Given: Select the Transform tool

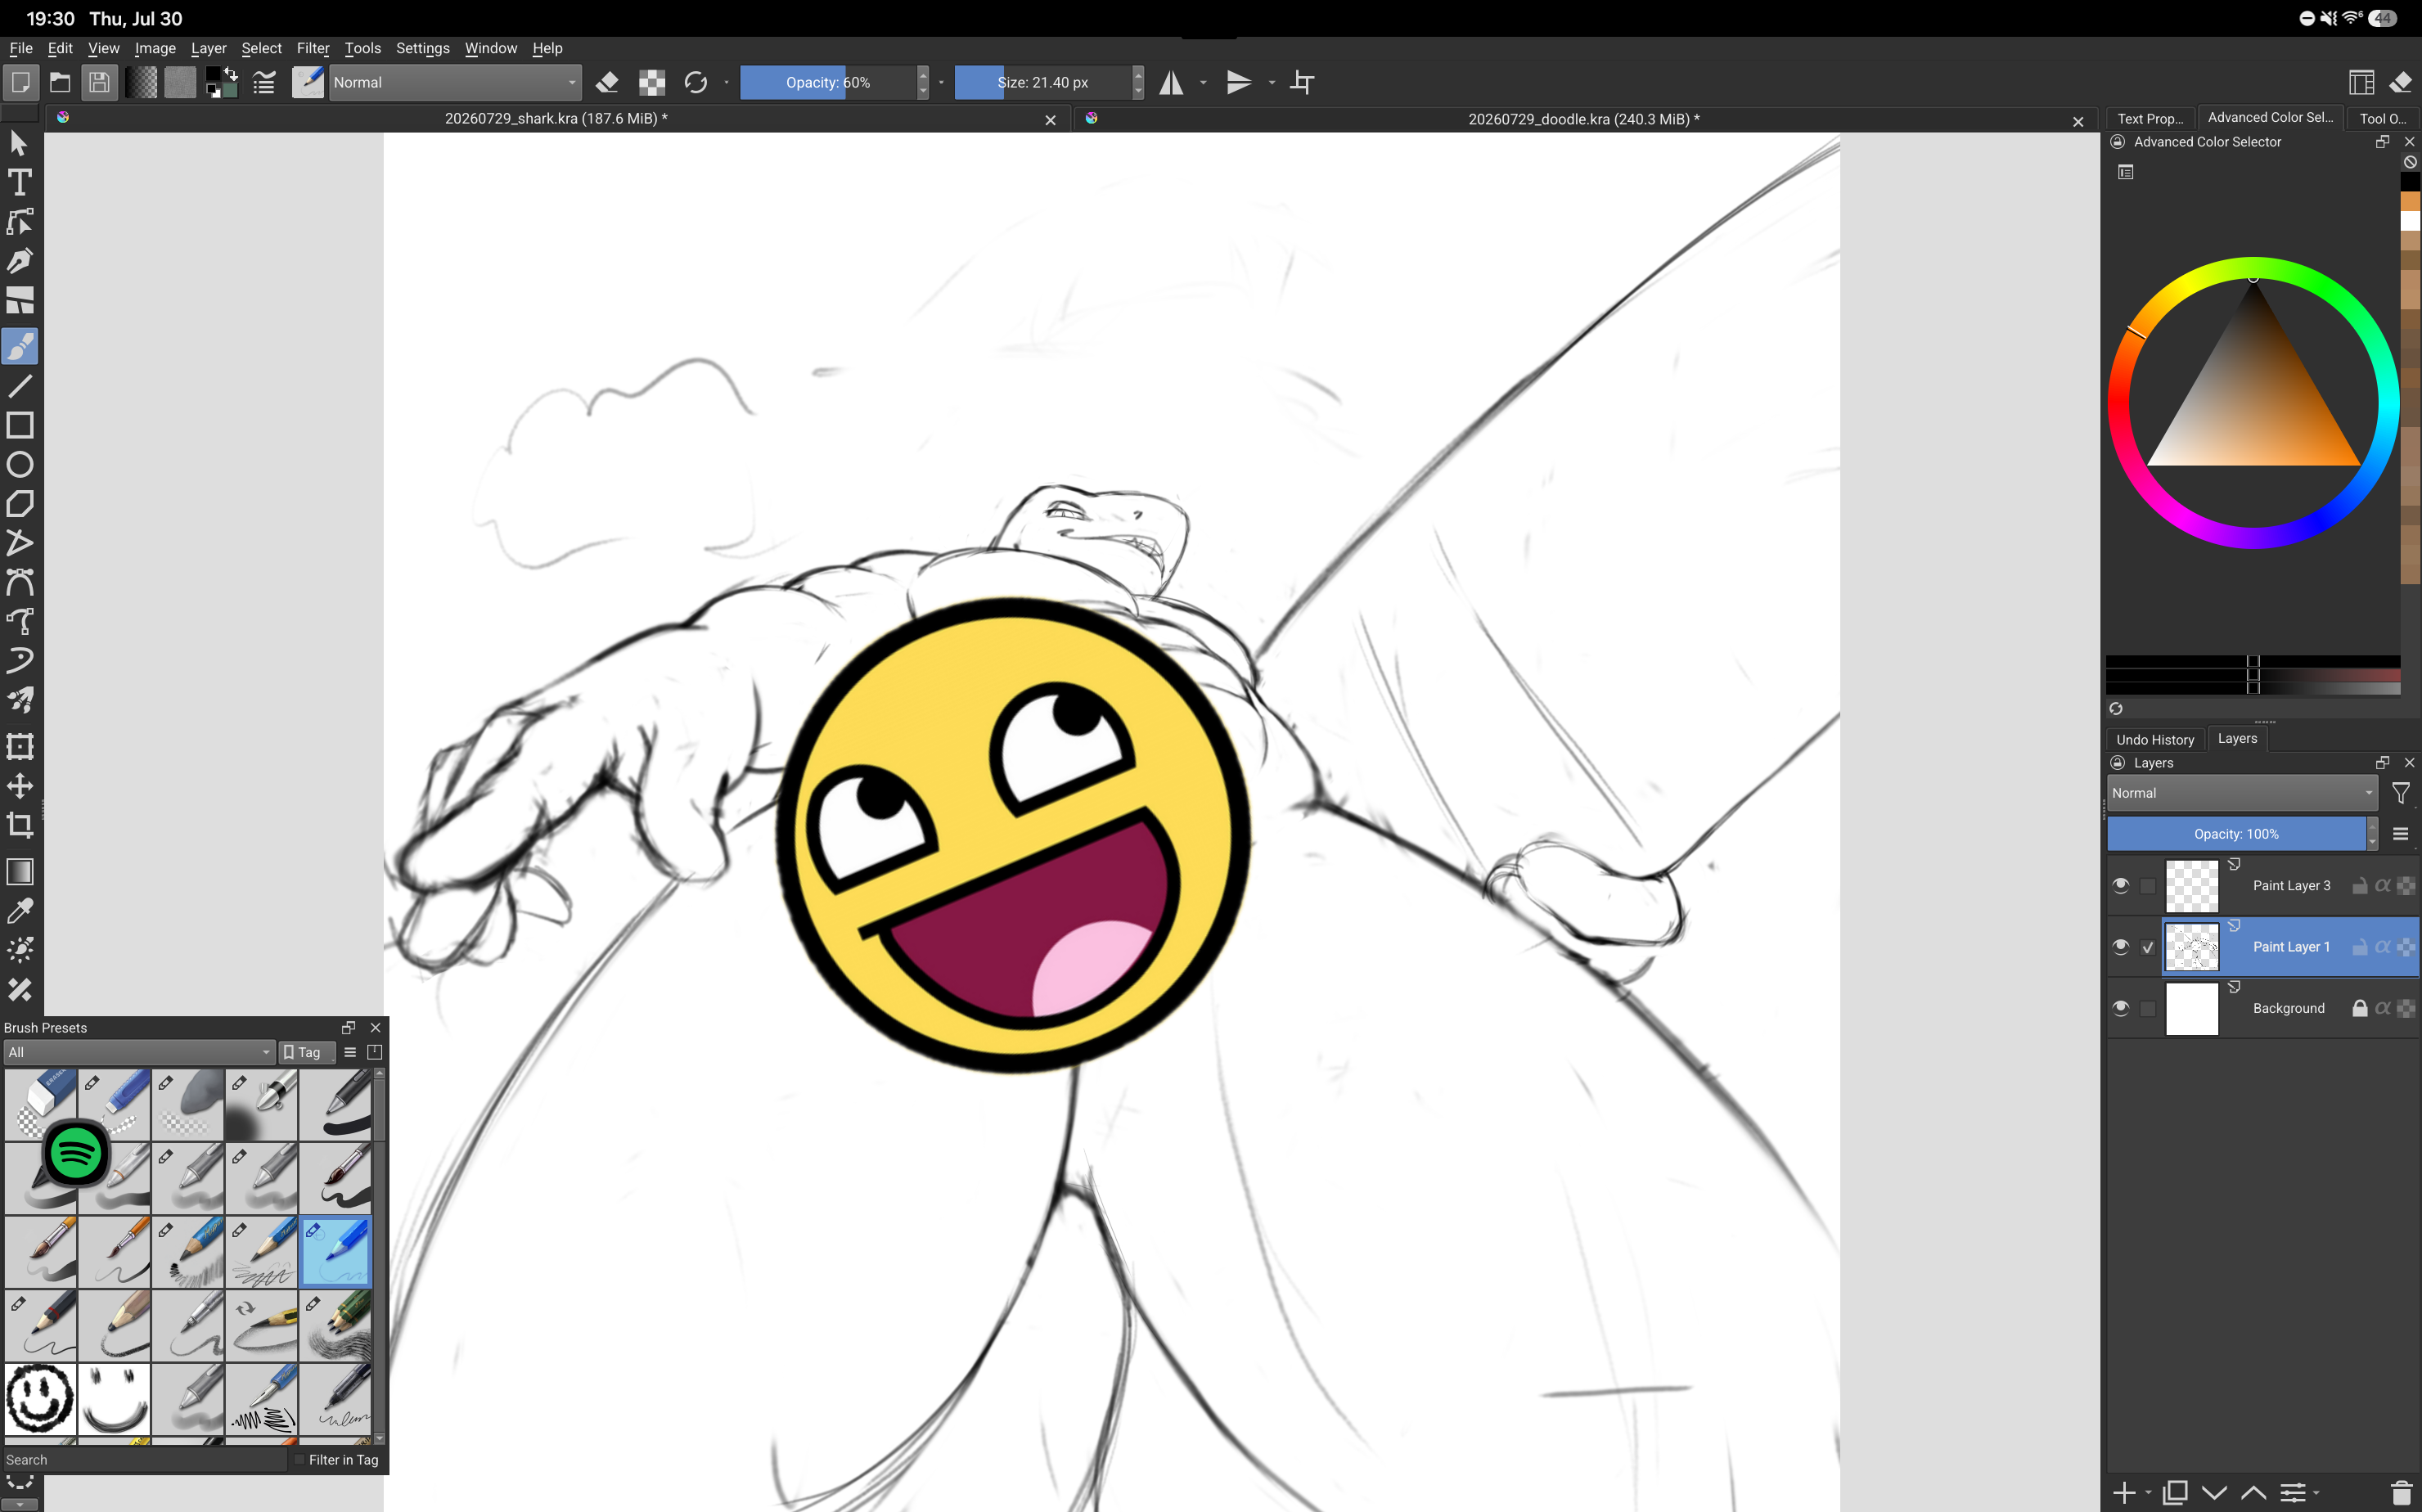Looking at the screenshot, I should tap(20, 747).
